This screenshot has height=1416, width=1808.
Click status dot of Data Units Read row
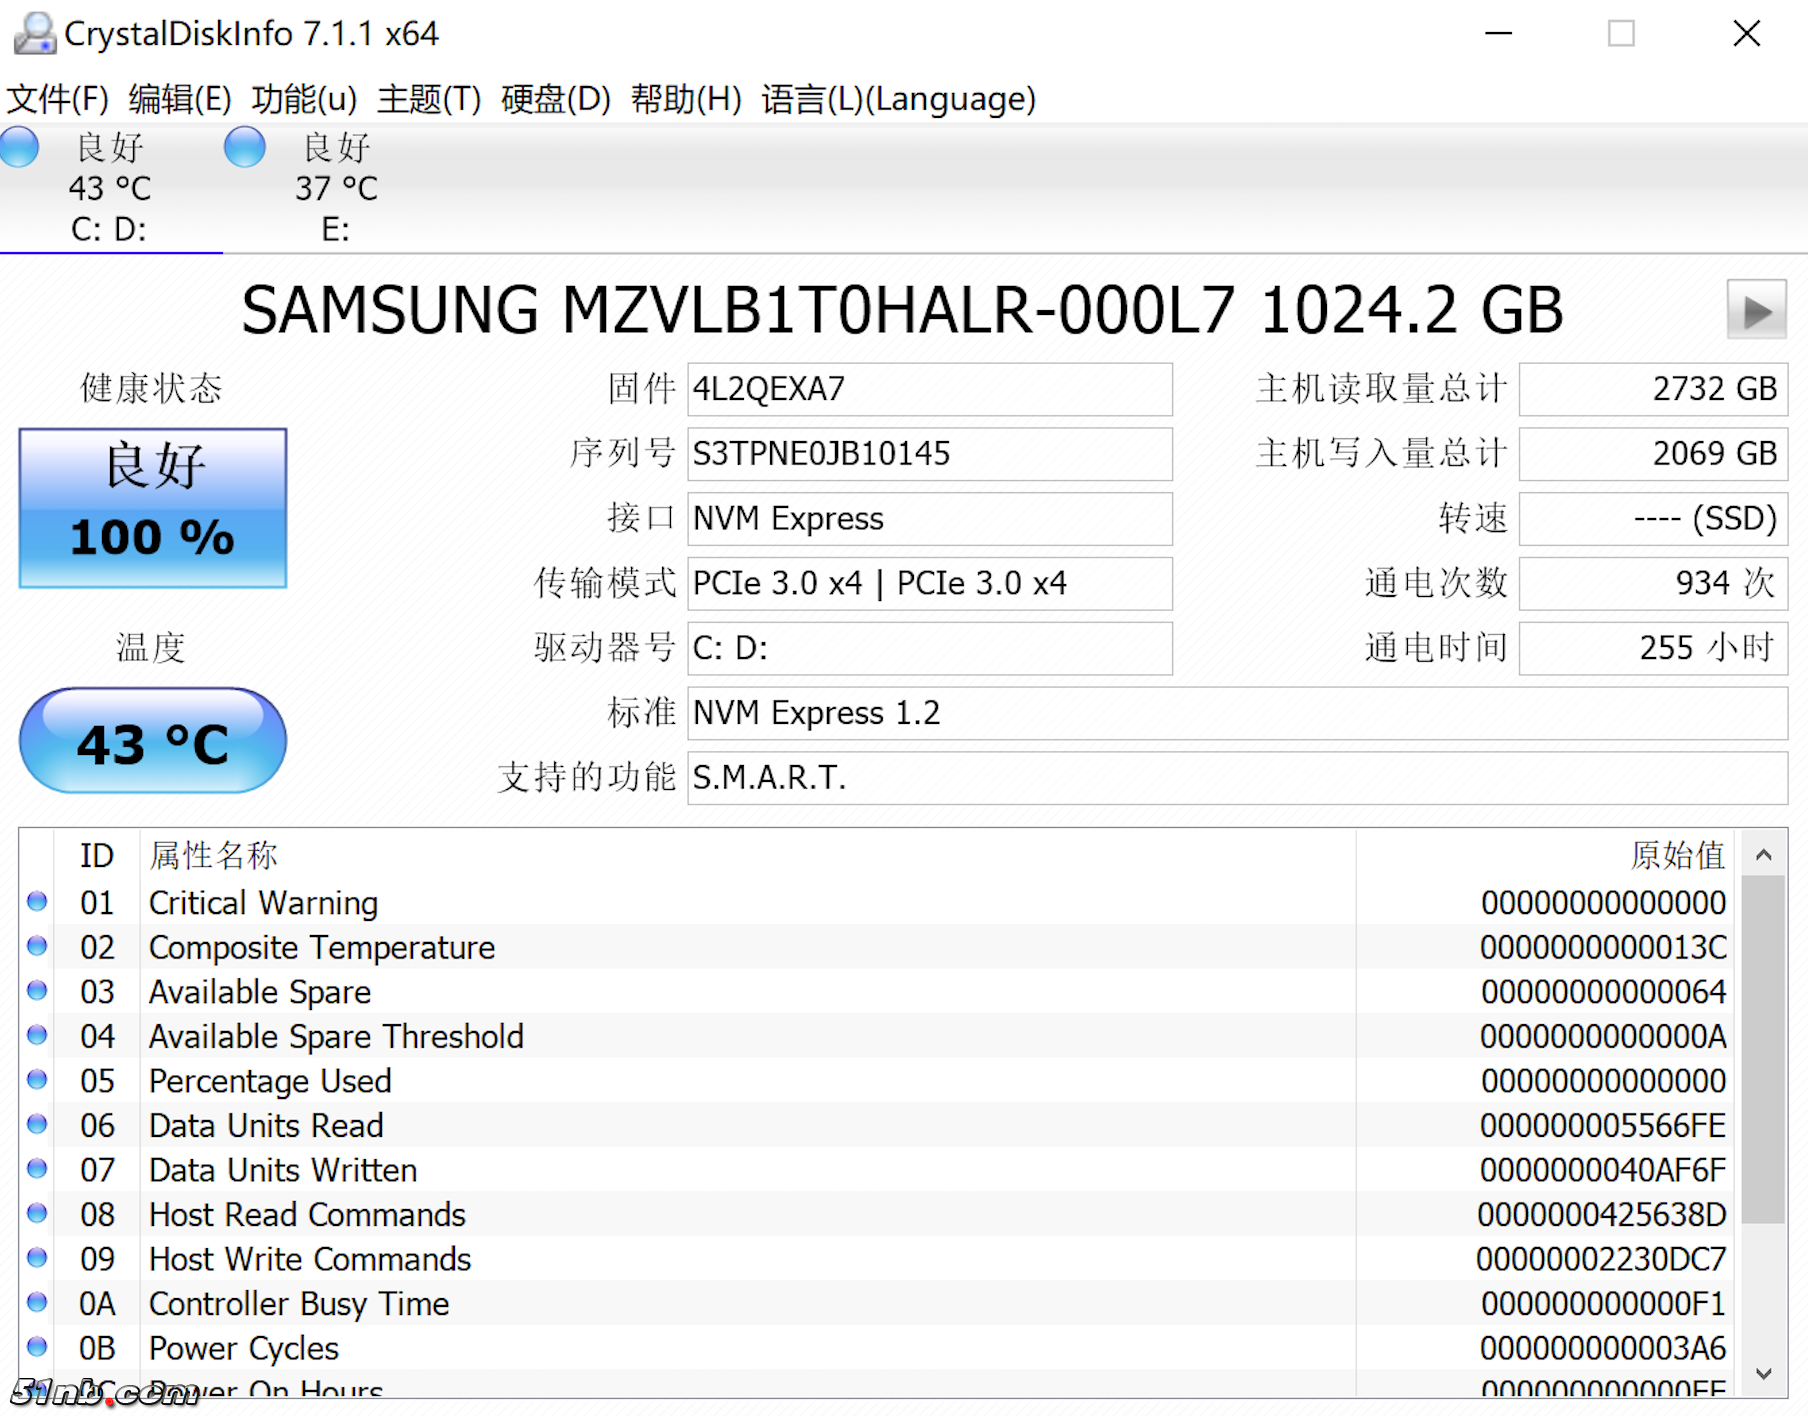point(37,1124)
